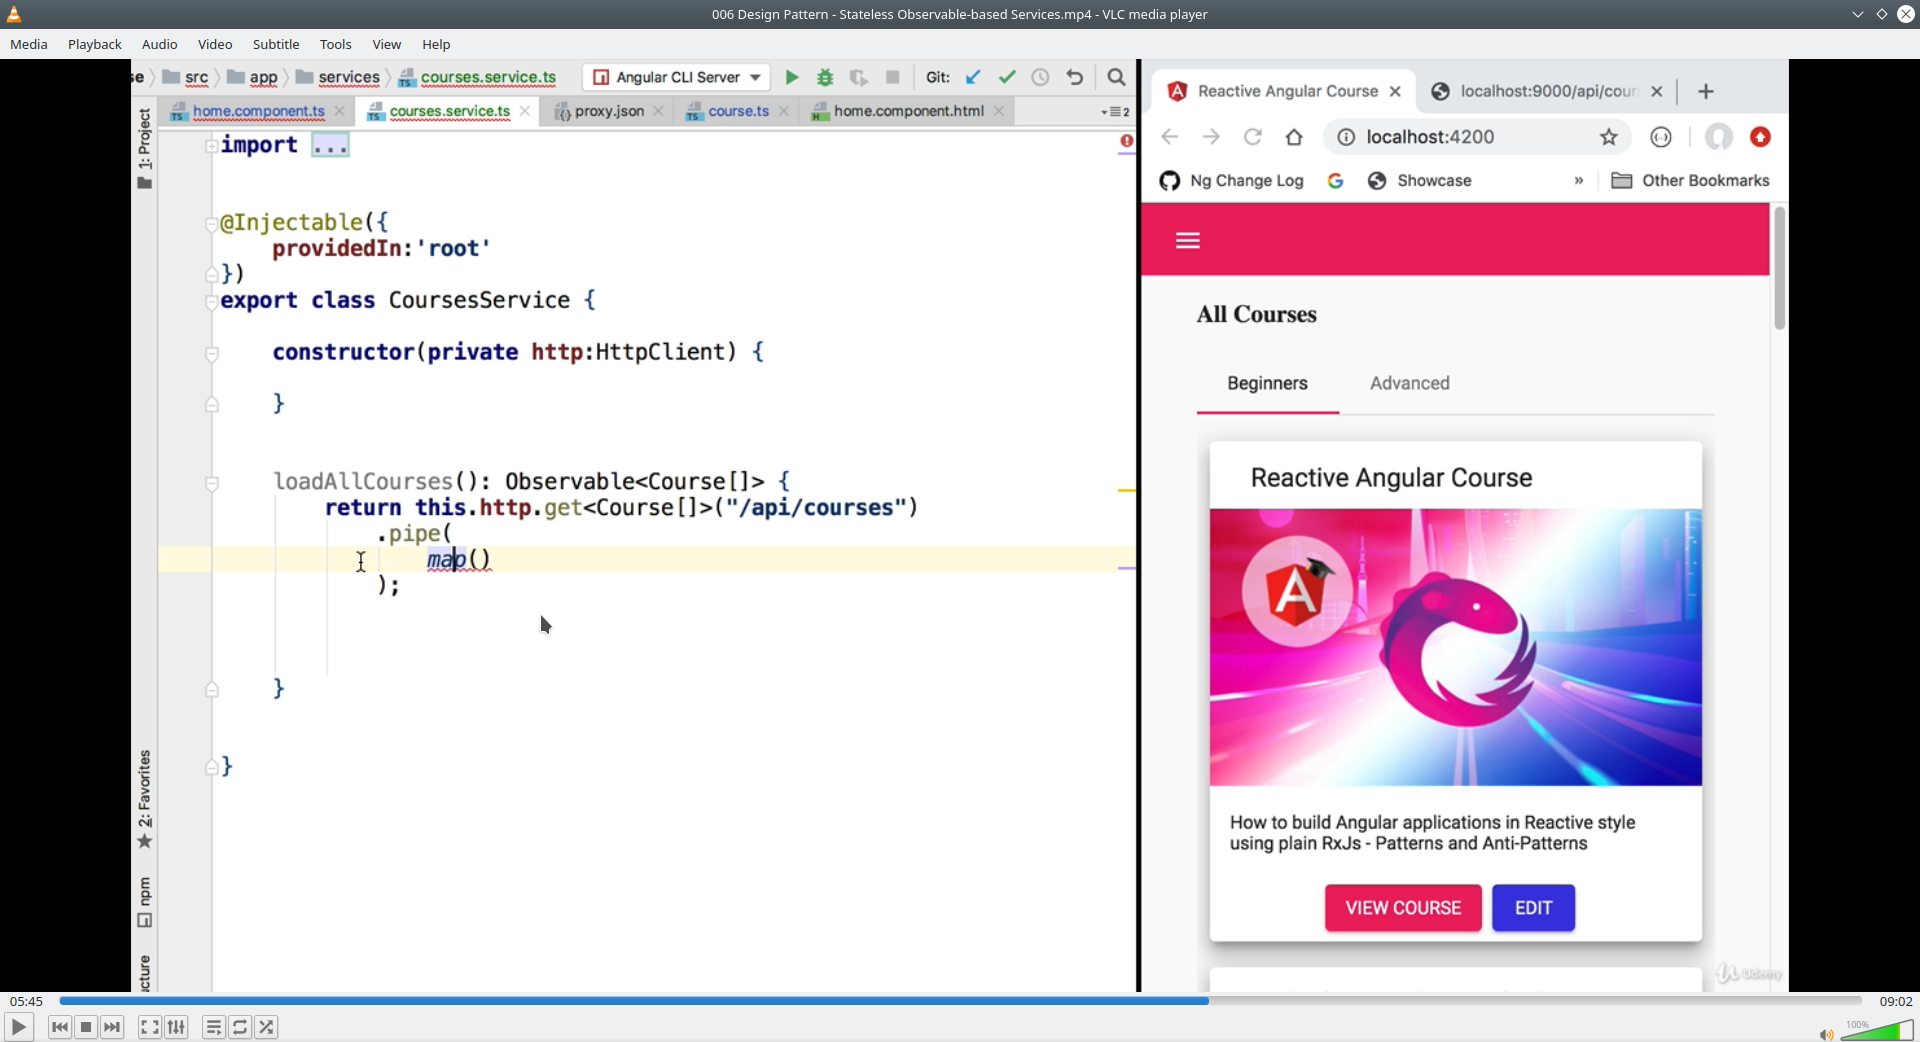
Task: Seek within the VLC playback progress bar
Action: click(x=960, y=1000)
